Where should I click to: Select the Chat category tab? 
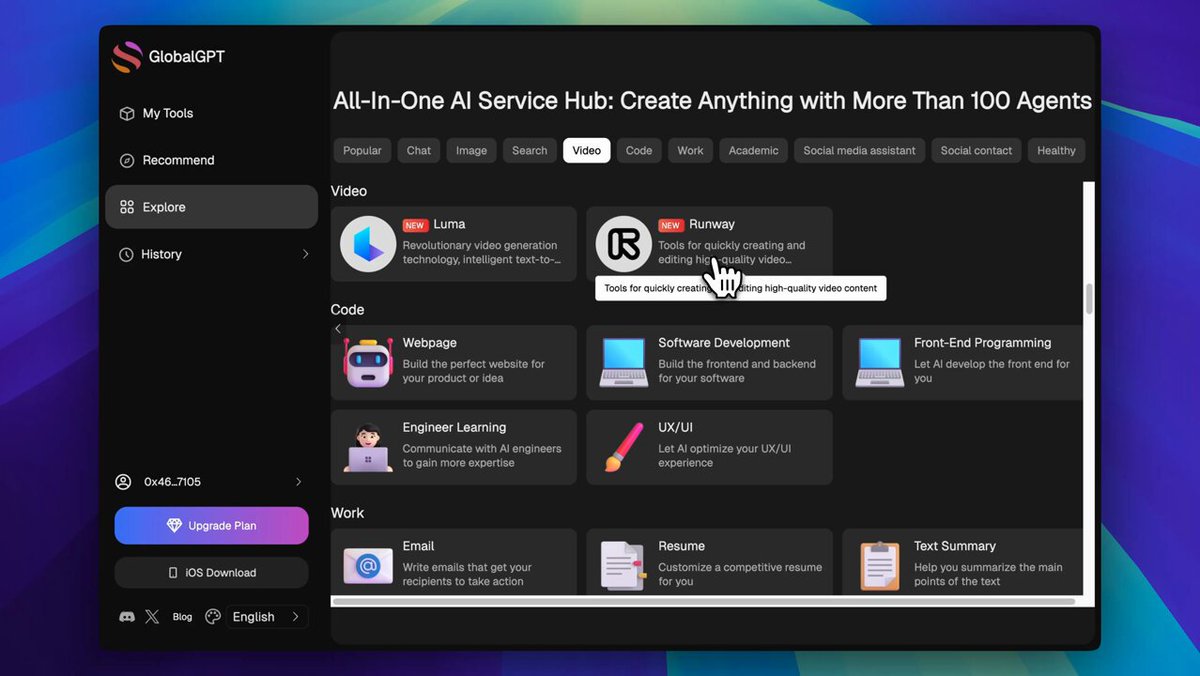pos(419,151)
